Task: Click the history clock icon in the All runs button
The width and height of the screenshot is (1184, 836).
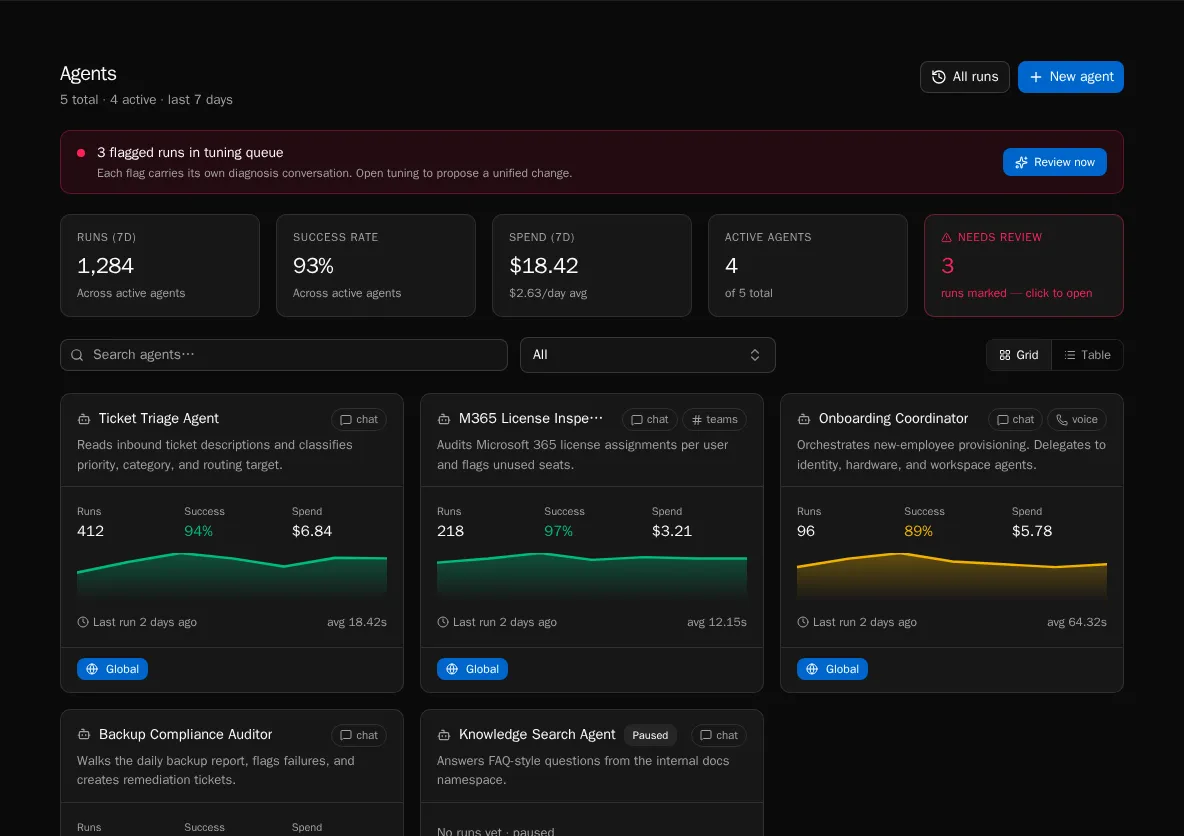Action: [938, 76]
